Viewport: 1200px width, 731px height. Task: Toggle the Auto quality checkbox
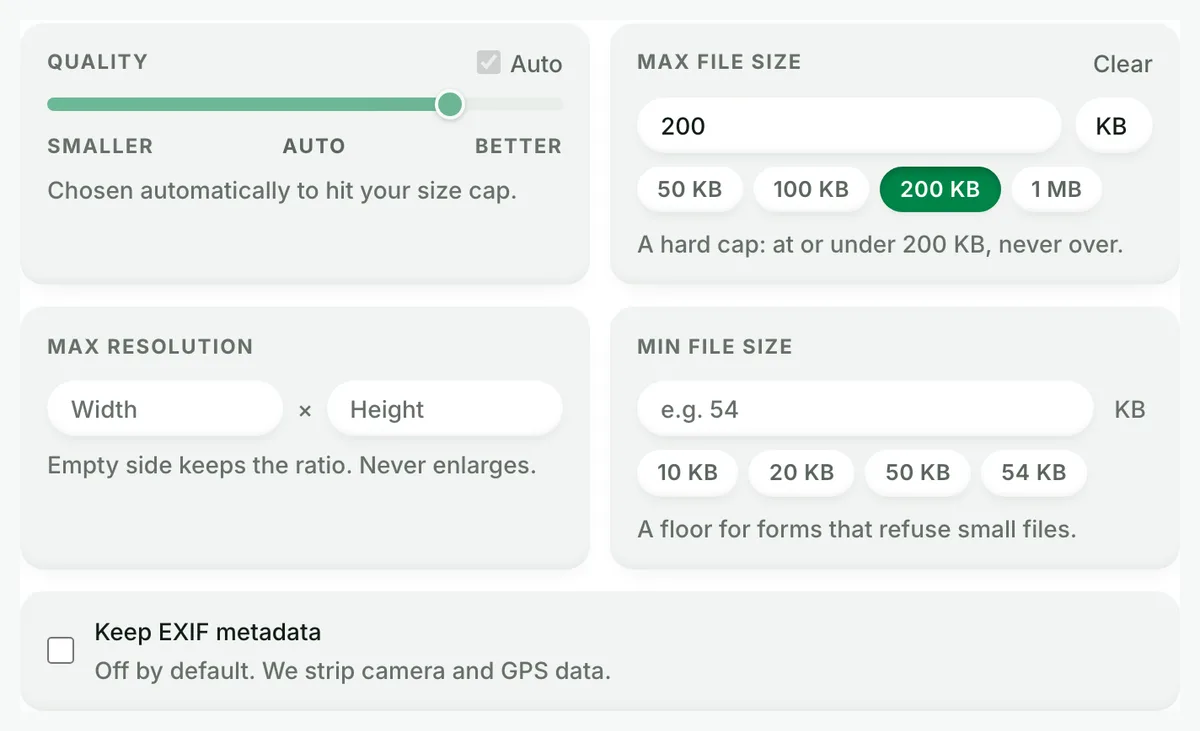(x=488, y=63)
